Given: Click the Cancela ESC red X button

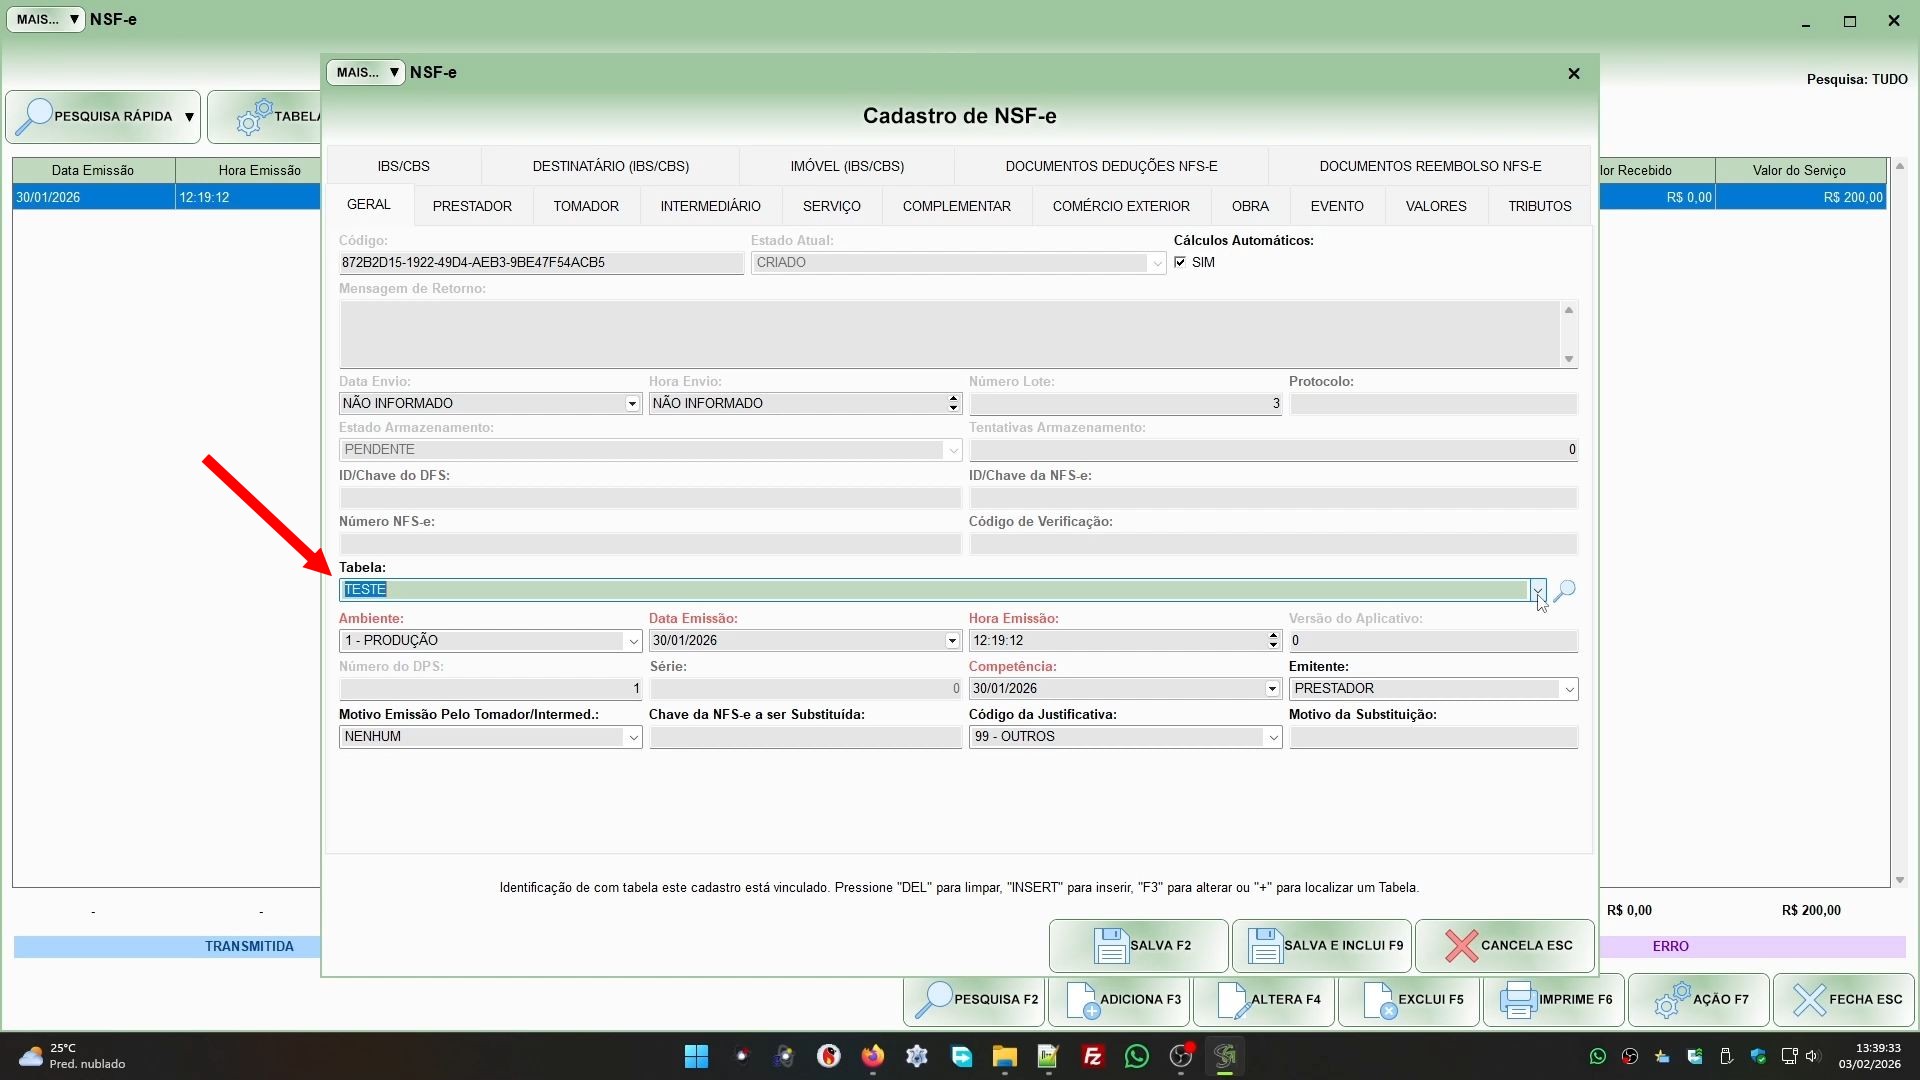Looking at the screenshot, I should point(1504,945).
